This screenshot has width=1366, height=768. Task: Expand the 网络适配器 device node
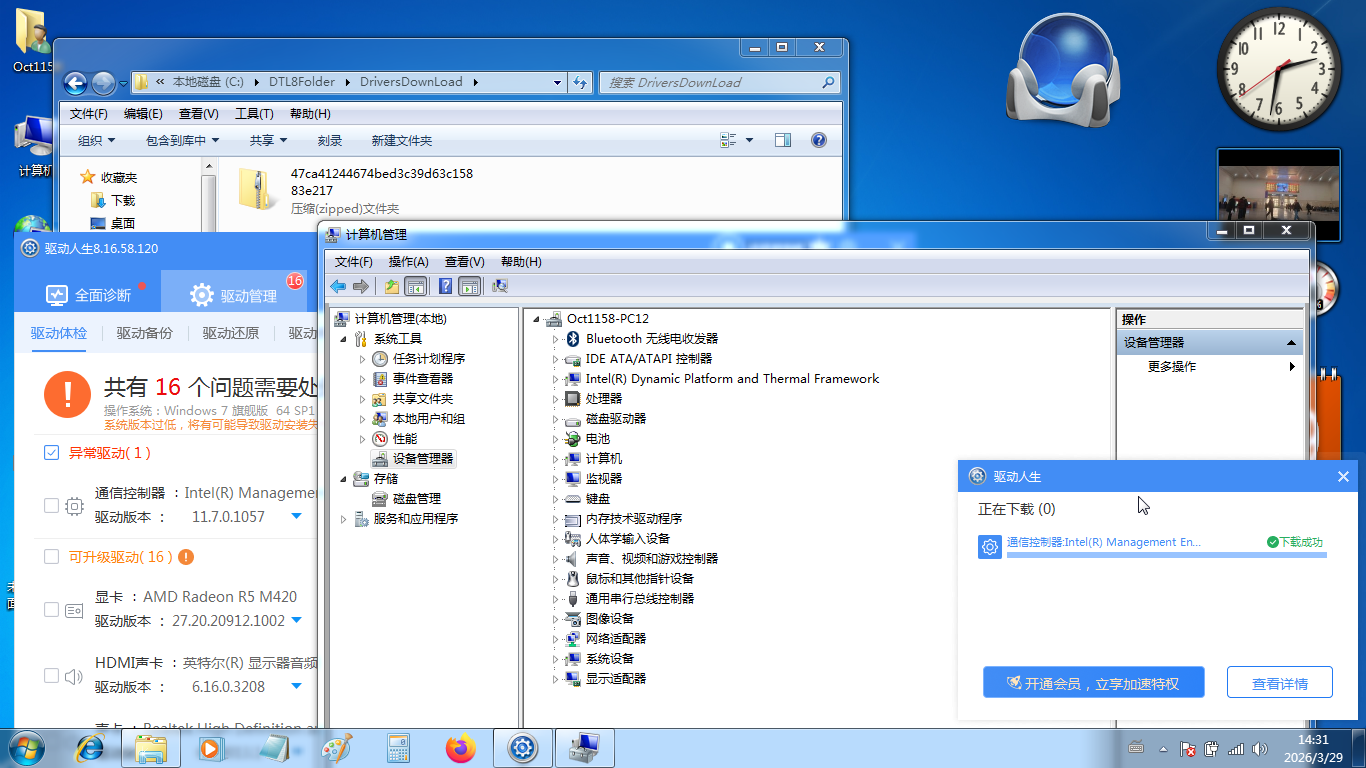[556, 639]
